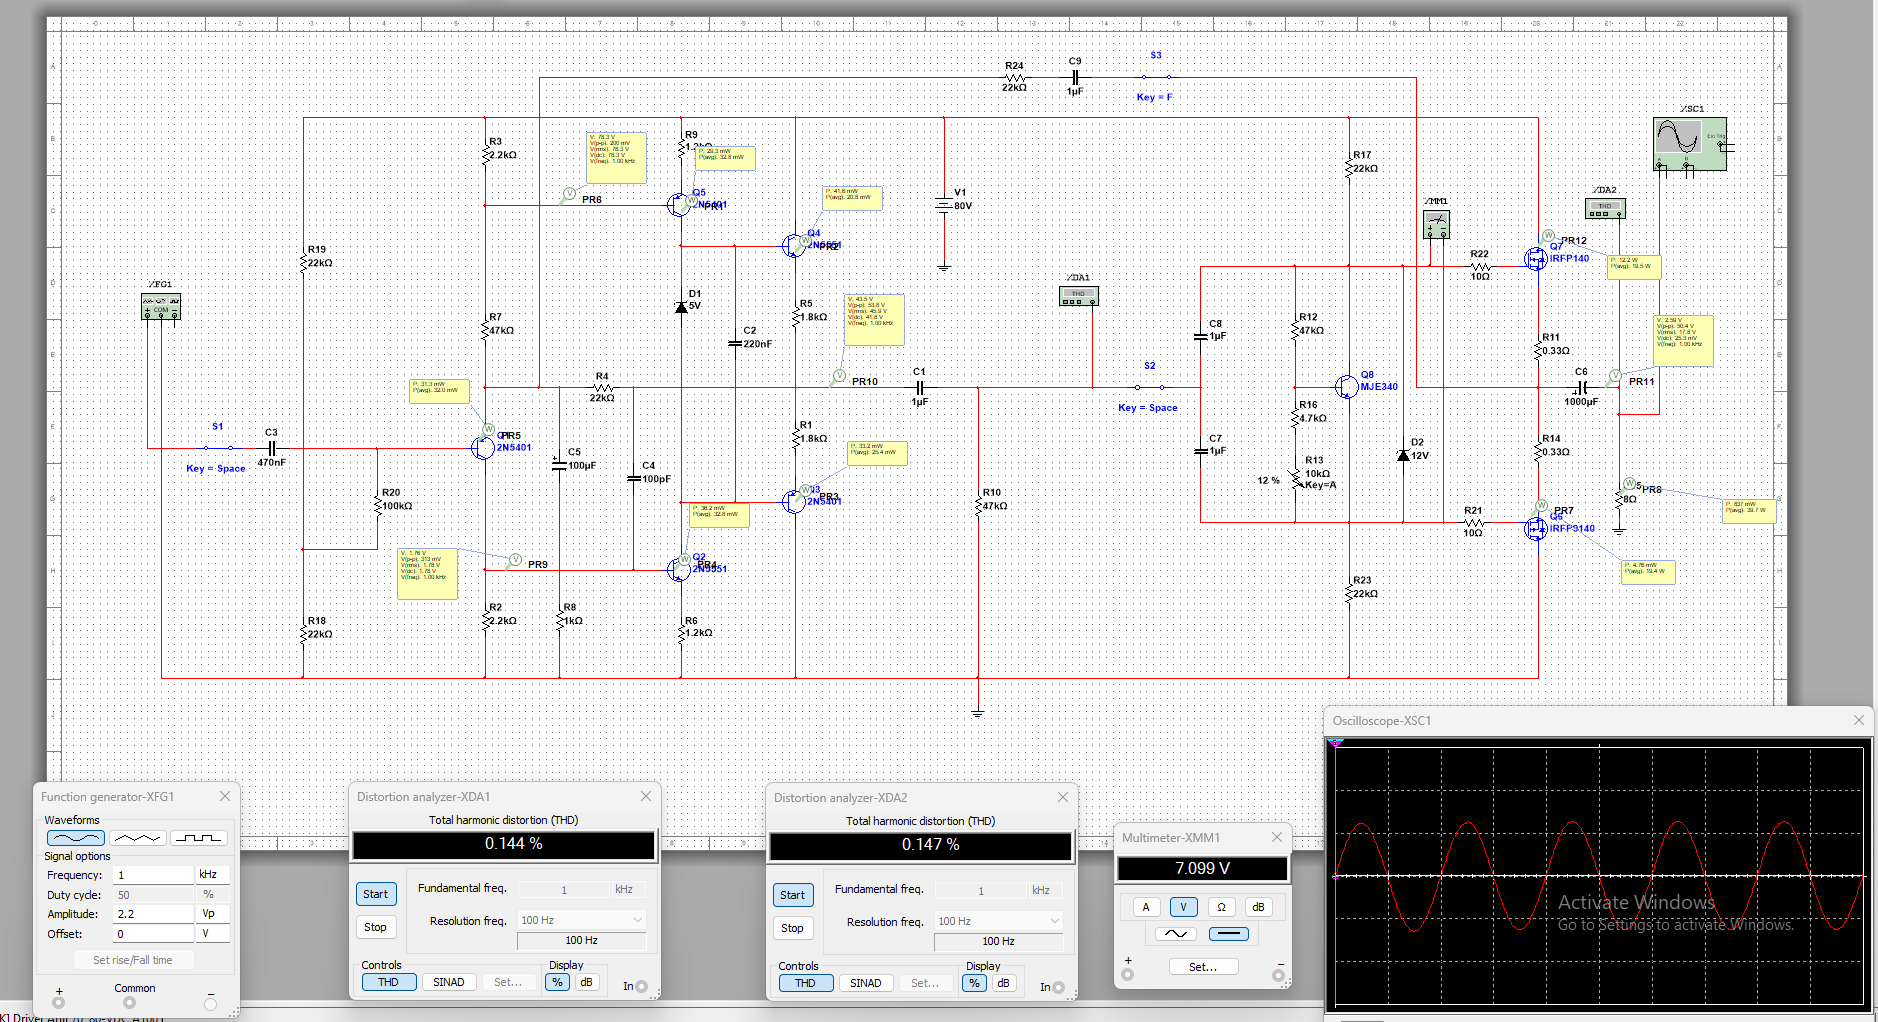
Task: Enable SINAD mode in Distortion analyzer-XDA1
Action: (448, 982)
